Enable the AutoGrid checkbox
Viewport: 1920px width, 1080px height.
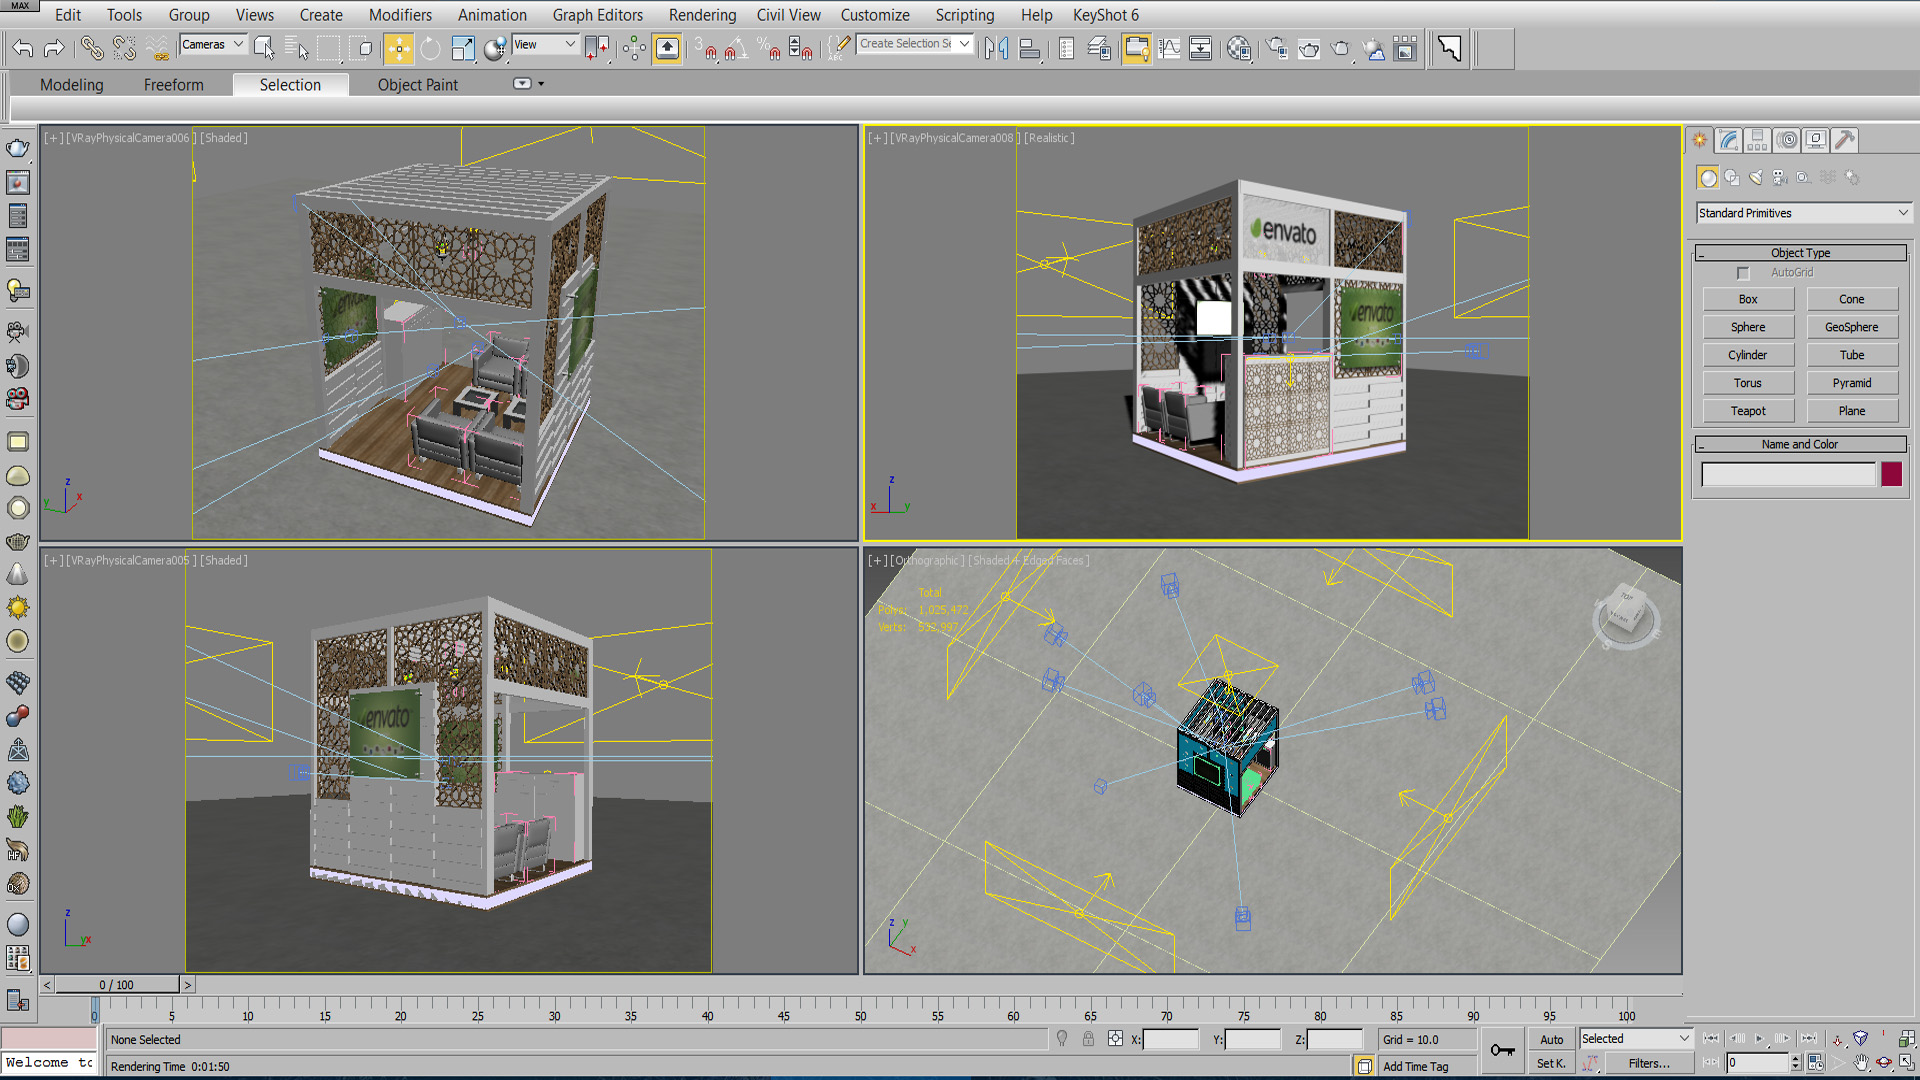(1743, 273)
